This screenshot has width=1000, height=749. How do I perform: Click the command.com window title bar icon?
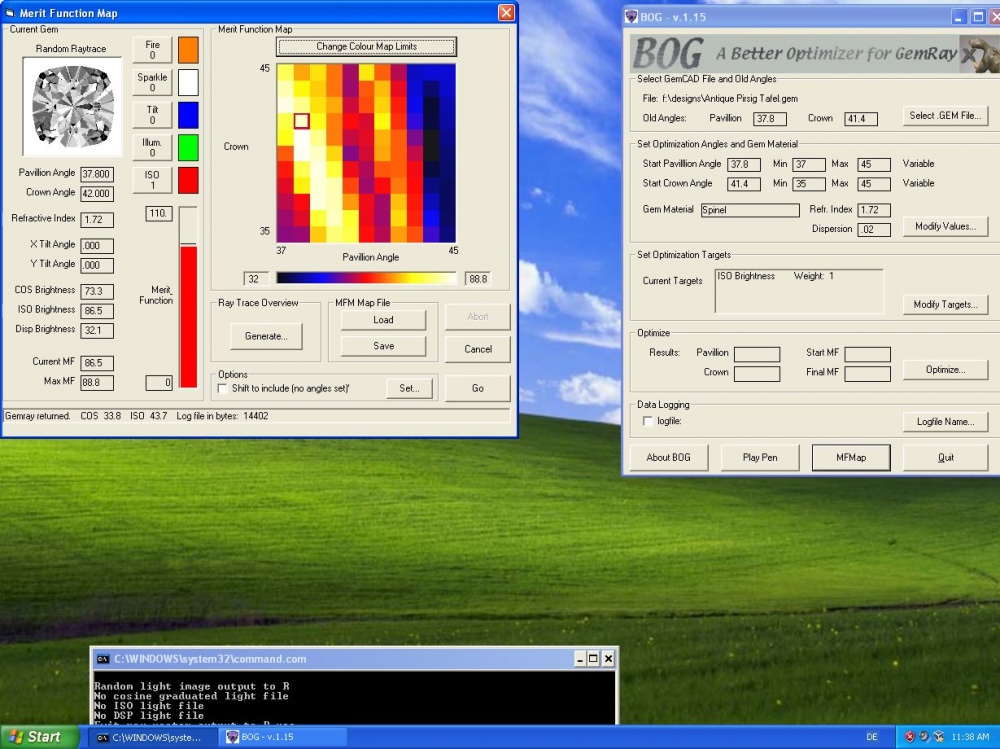[103, 659]
